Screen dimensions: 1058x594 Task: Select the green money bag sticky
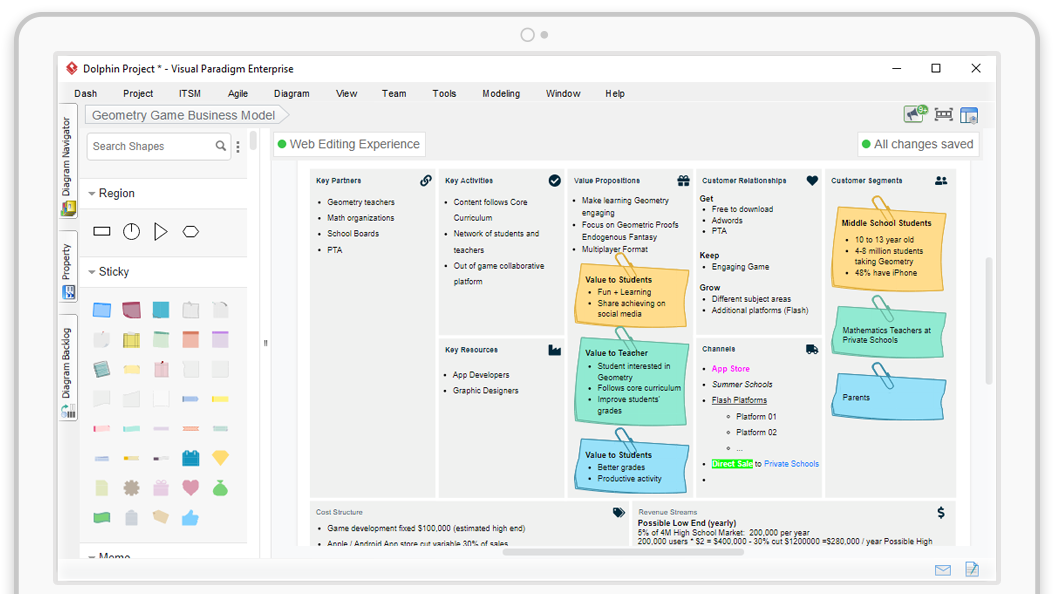(x=220, y=488)
